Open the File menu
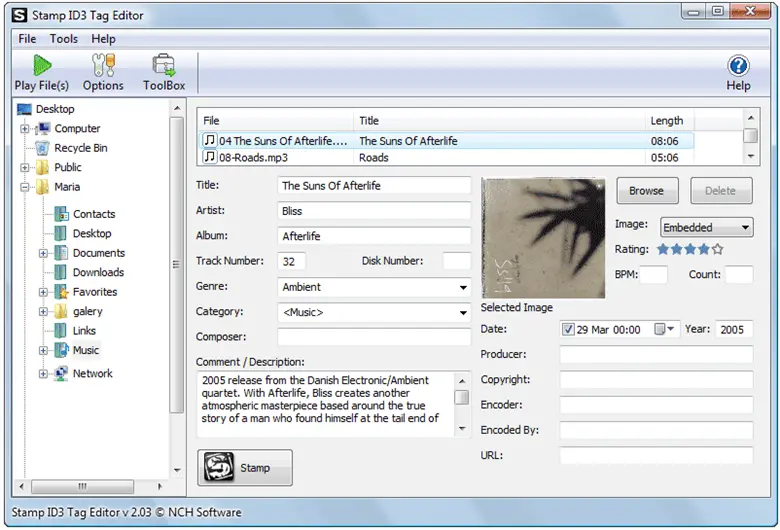Screen dimensions: 780x530 click(27, 39)
